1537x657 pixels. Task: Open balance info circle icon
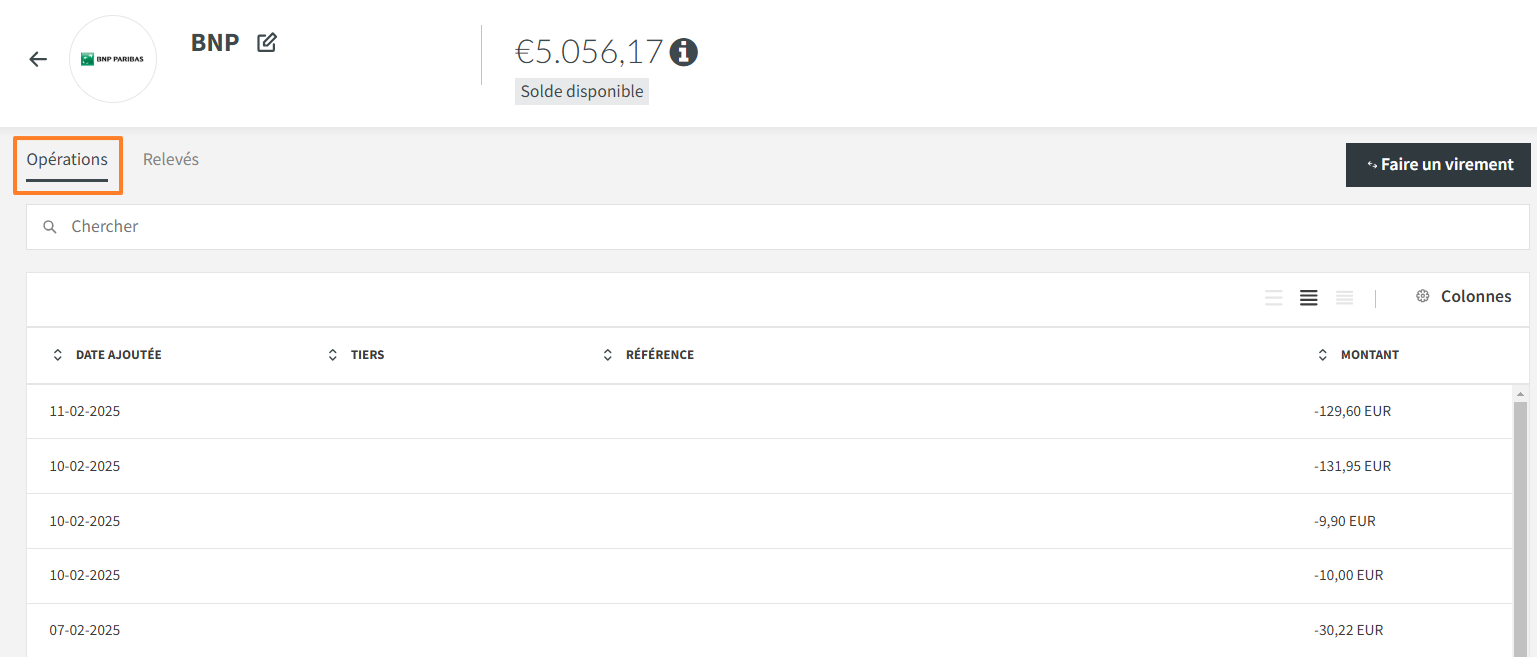click(684, 51)
